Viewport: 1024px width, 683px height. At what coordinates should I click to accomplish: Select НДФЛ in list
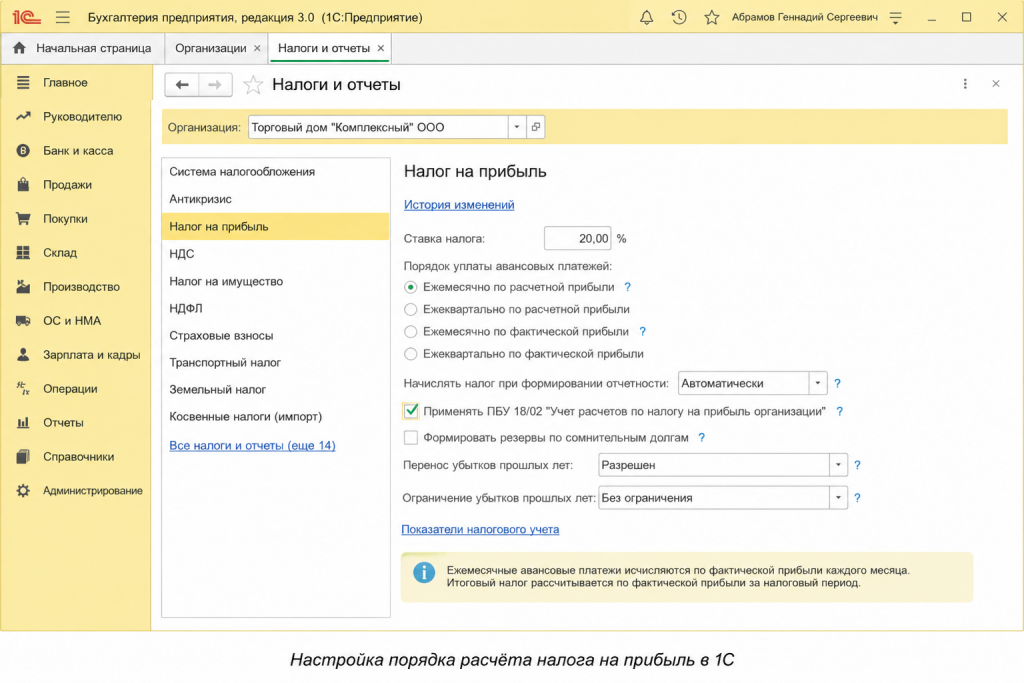click(x=276, y=308)
